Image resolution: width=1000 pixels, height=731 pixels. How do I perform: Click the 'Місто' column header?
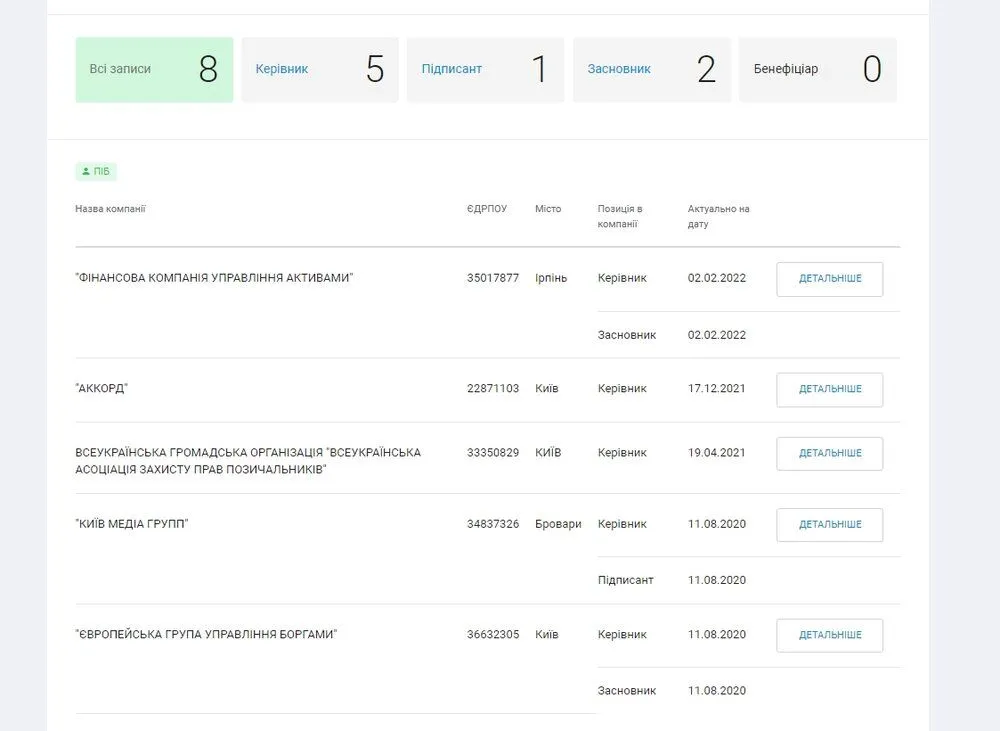(548, 209)
